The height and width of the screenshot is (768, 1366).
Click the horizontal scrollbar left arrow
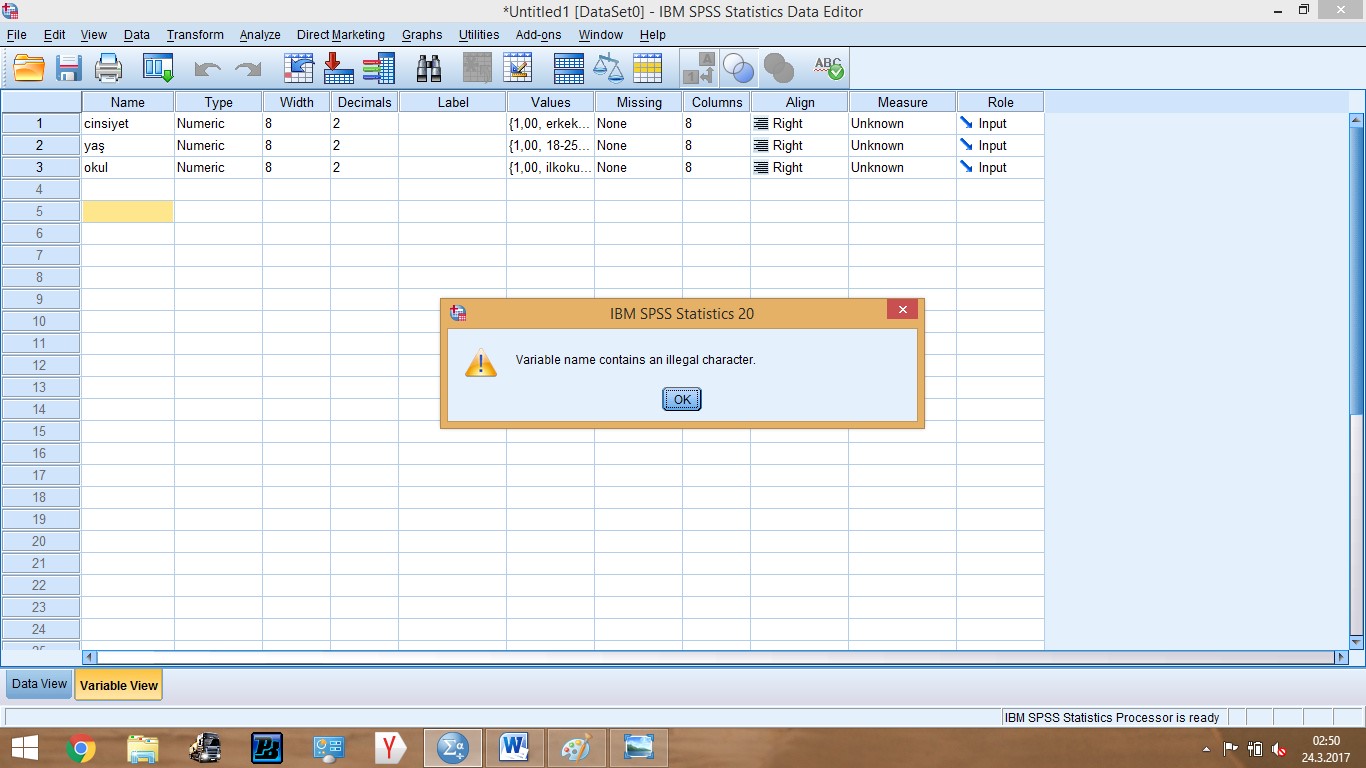89,657
